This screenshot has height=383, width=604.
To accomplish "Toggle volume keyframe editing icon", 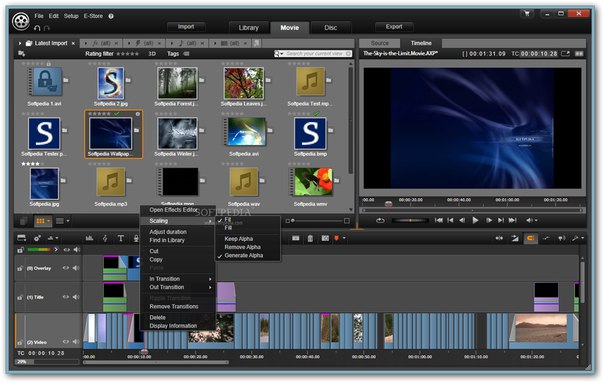I will (546, 239).
